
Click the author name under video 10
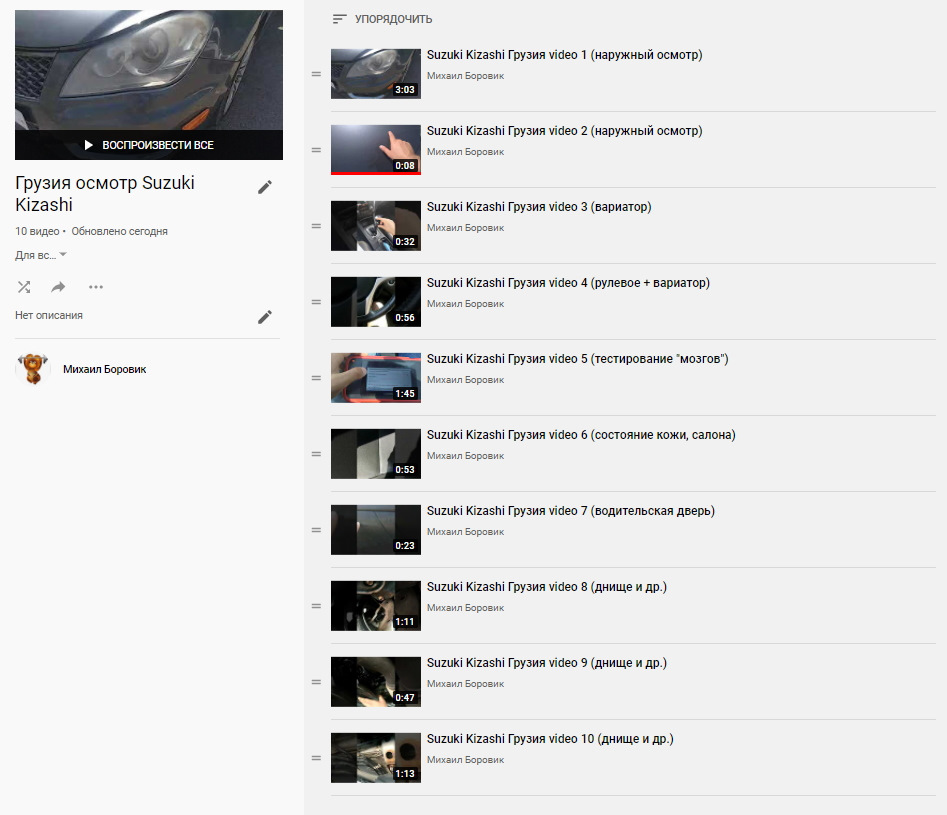click(x=466, y=760)
